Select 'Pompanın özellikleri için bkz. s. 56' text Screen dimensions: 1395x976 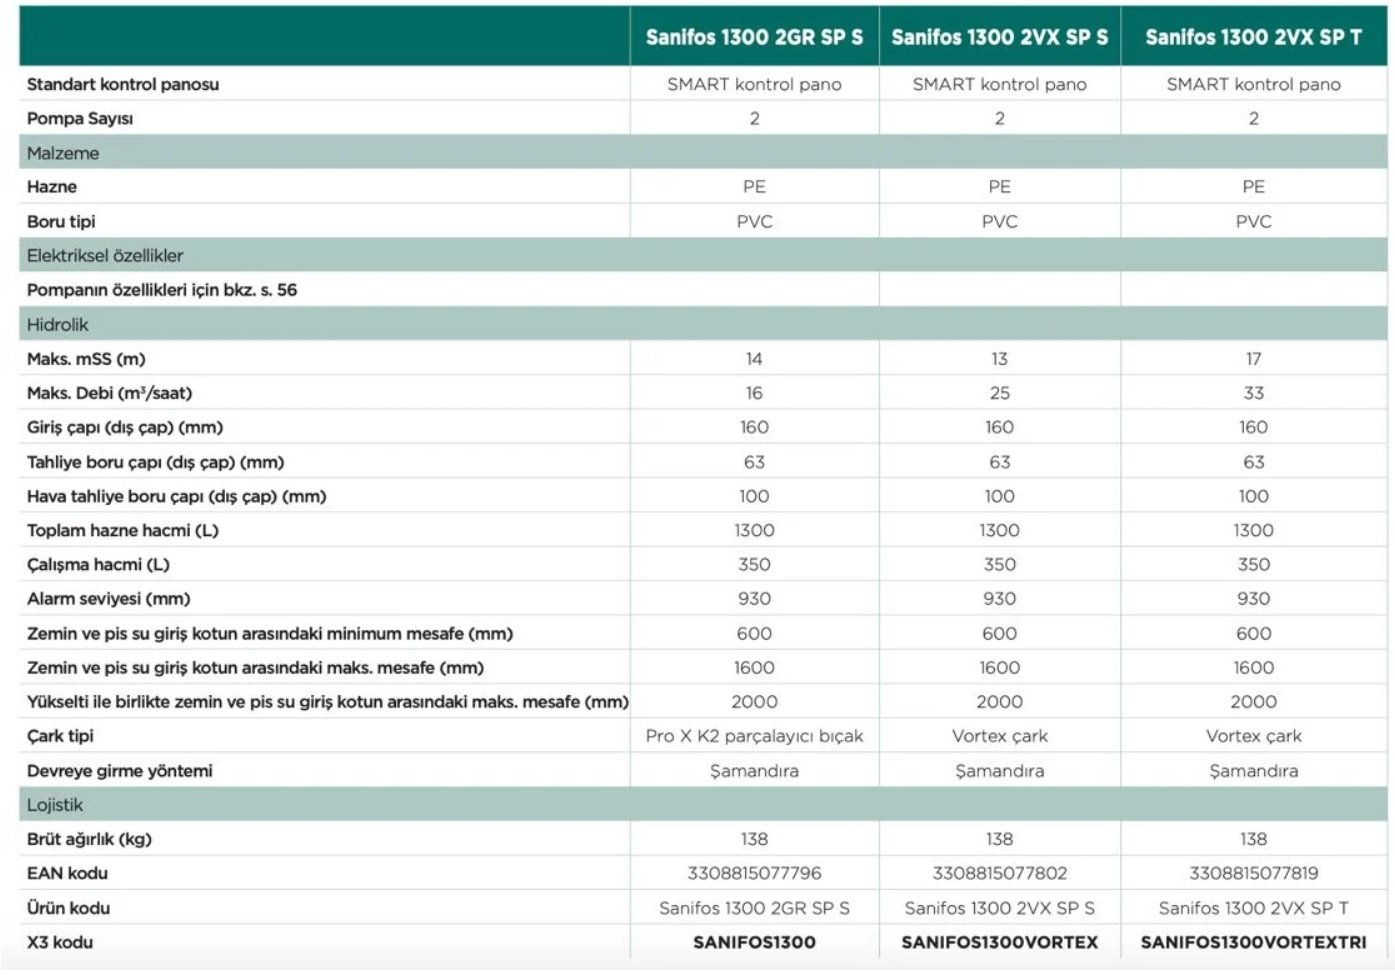(162, 290)
